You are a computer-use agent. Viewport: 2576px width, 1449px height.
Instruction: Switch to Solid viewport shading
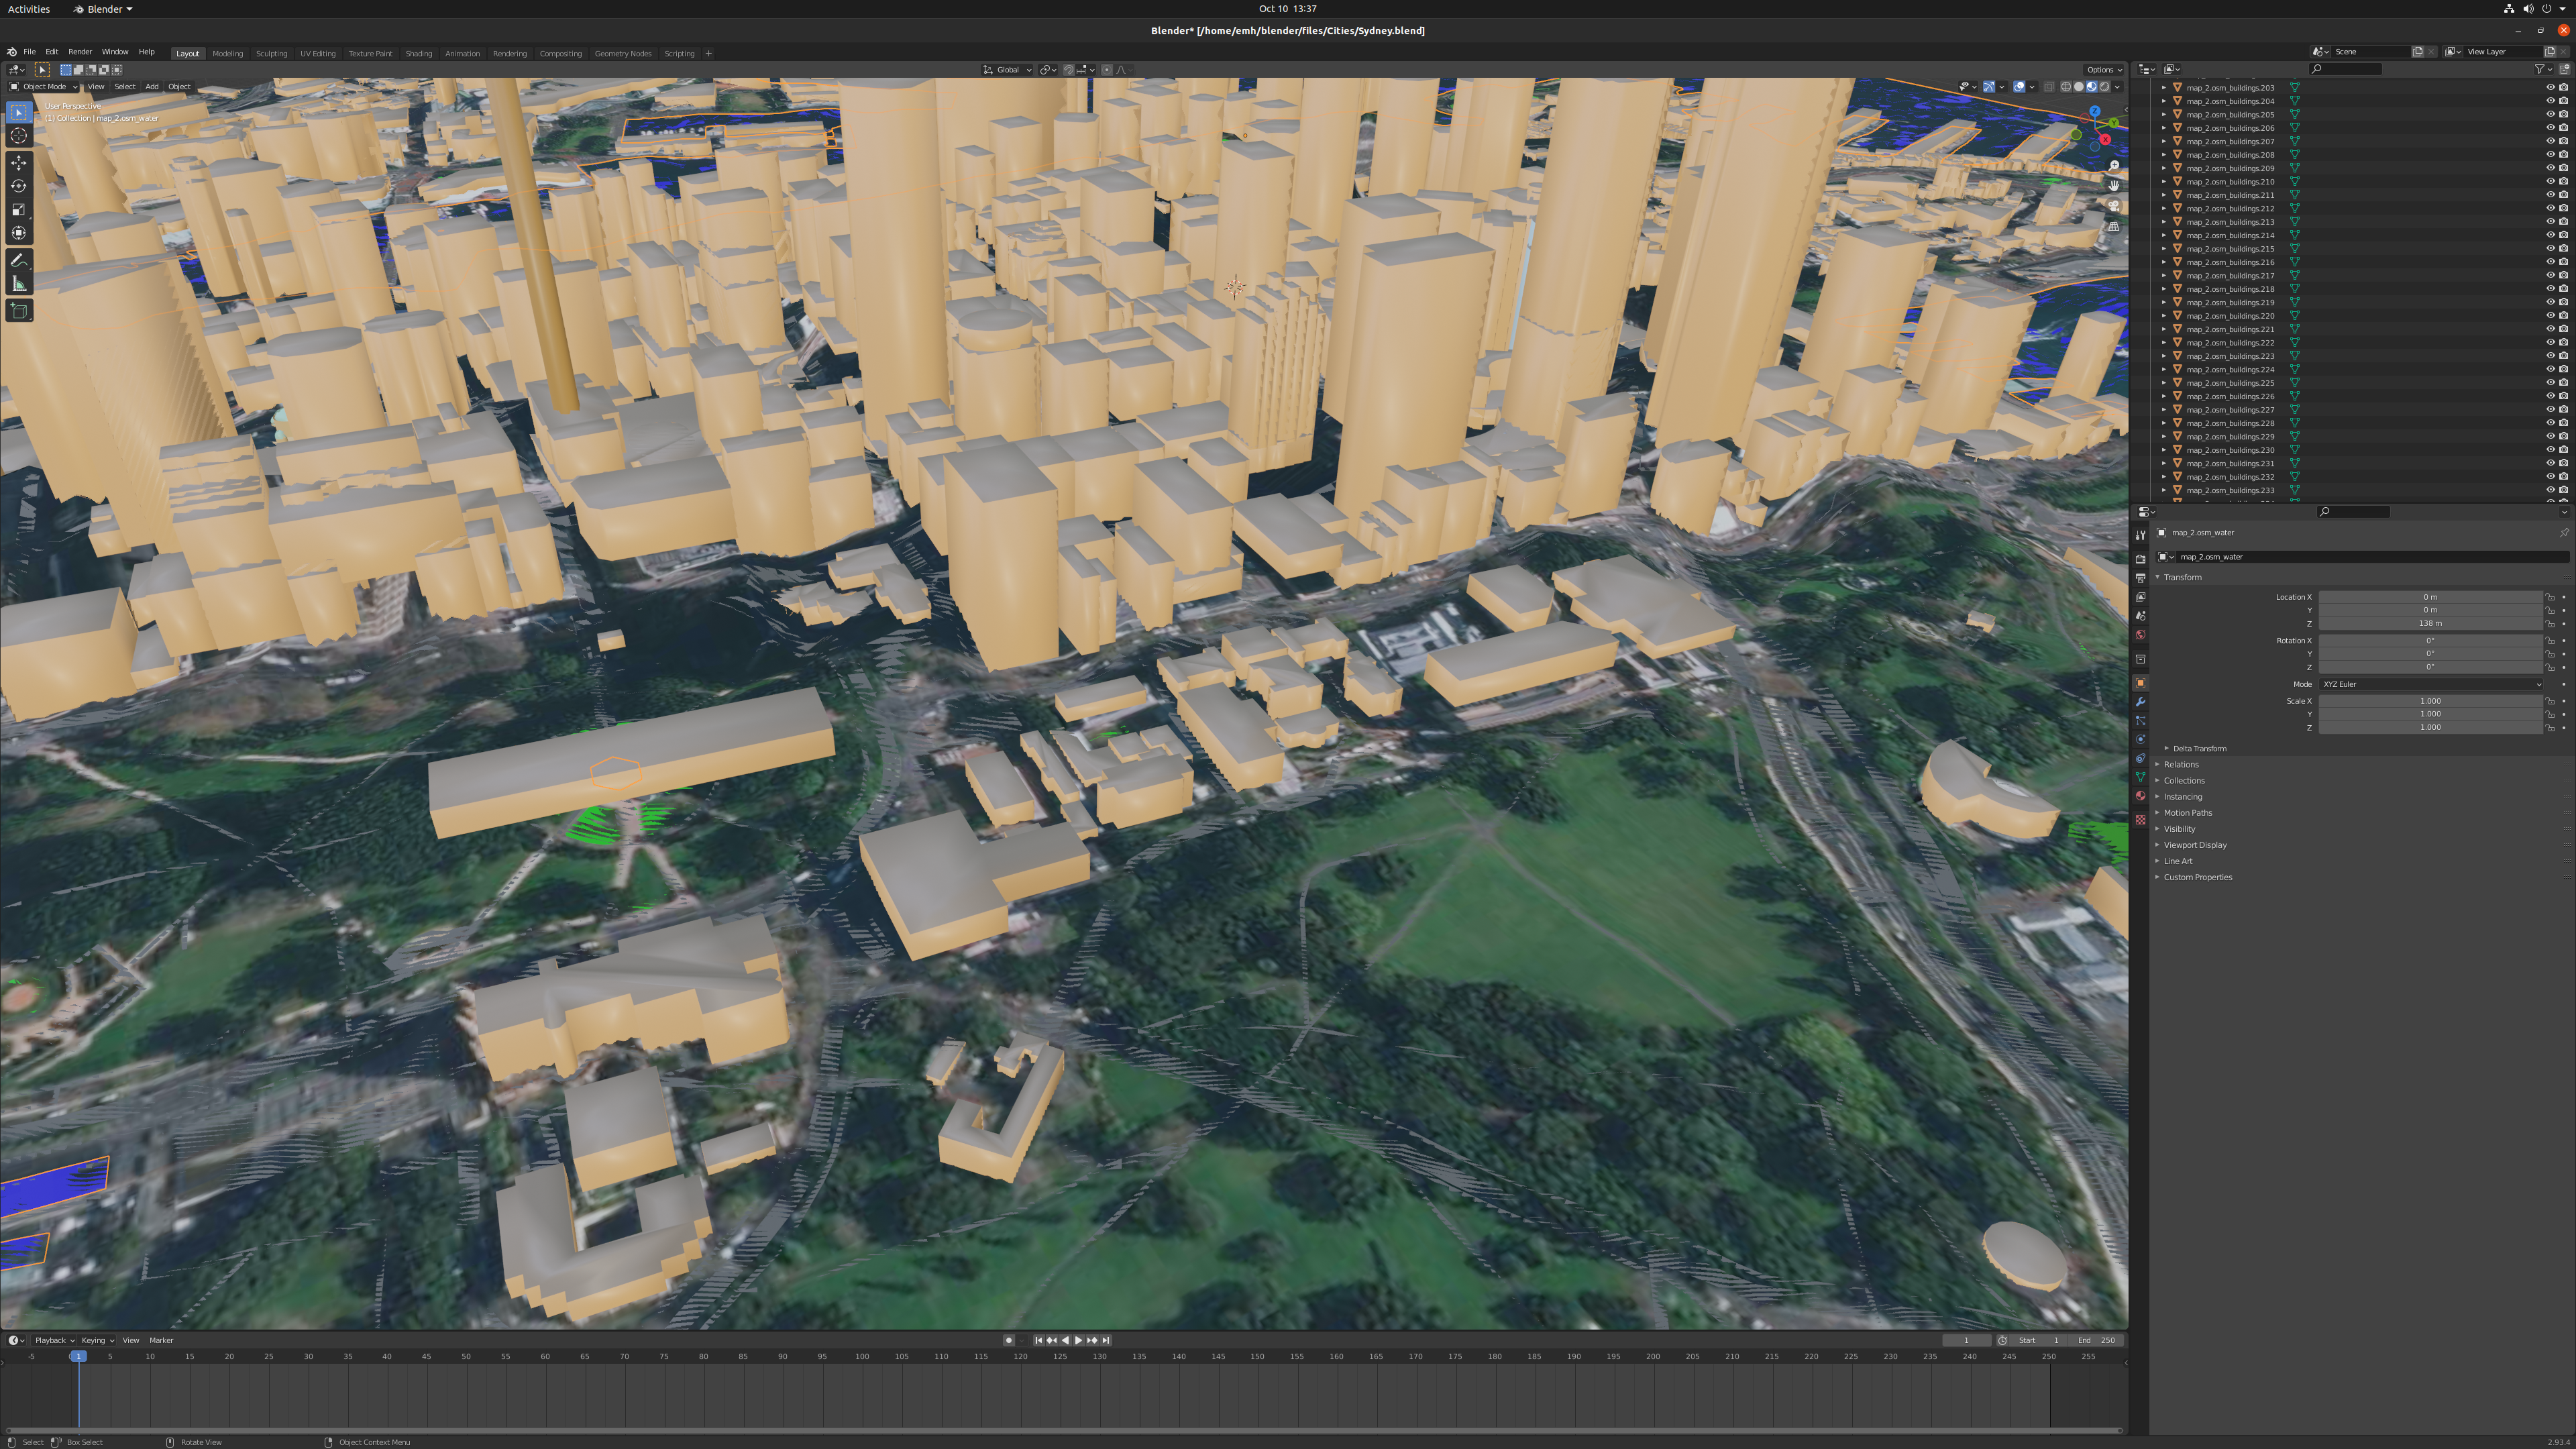[2079, 86]
